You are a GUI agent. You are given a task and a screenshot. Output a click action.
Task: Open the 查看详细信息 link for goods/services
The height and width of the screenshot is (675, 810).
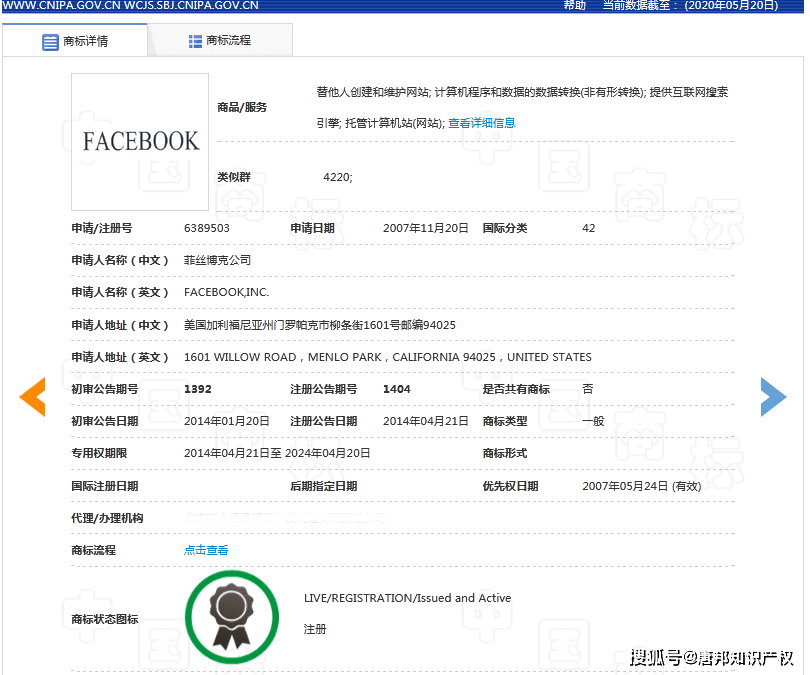[481, 123]
